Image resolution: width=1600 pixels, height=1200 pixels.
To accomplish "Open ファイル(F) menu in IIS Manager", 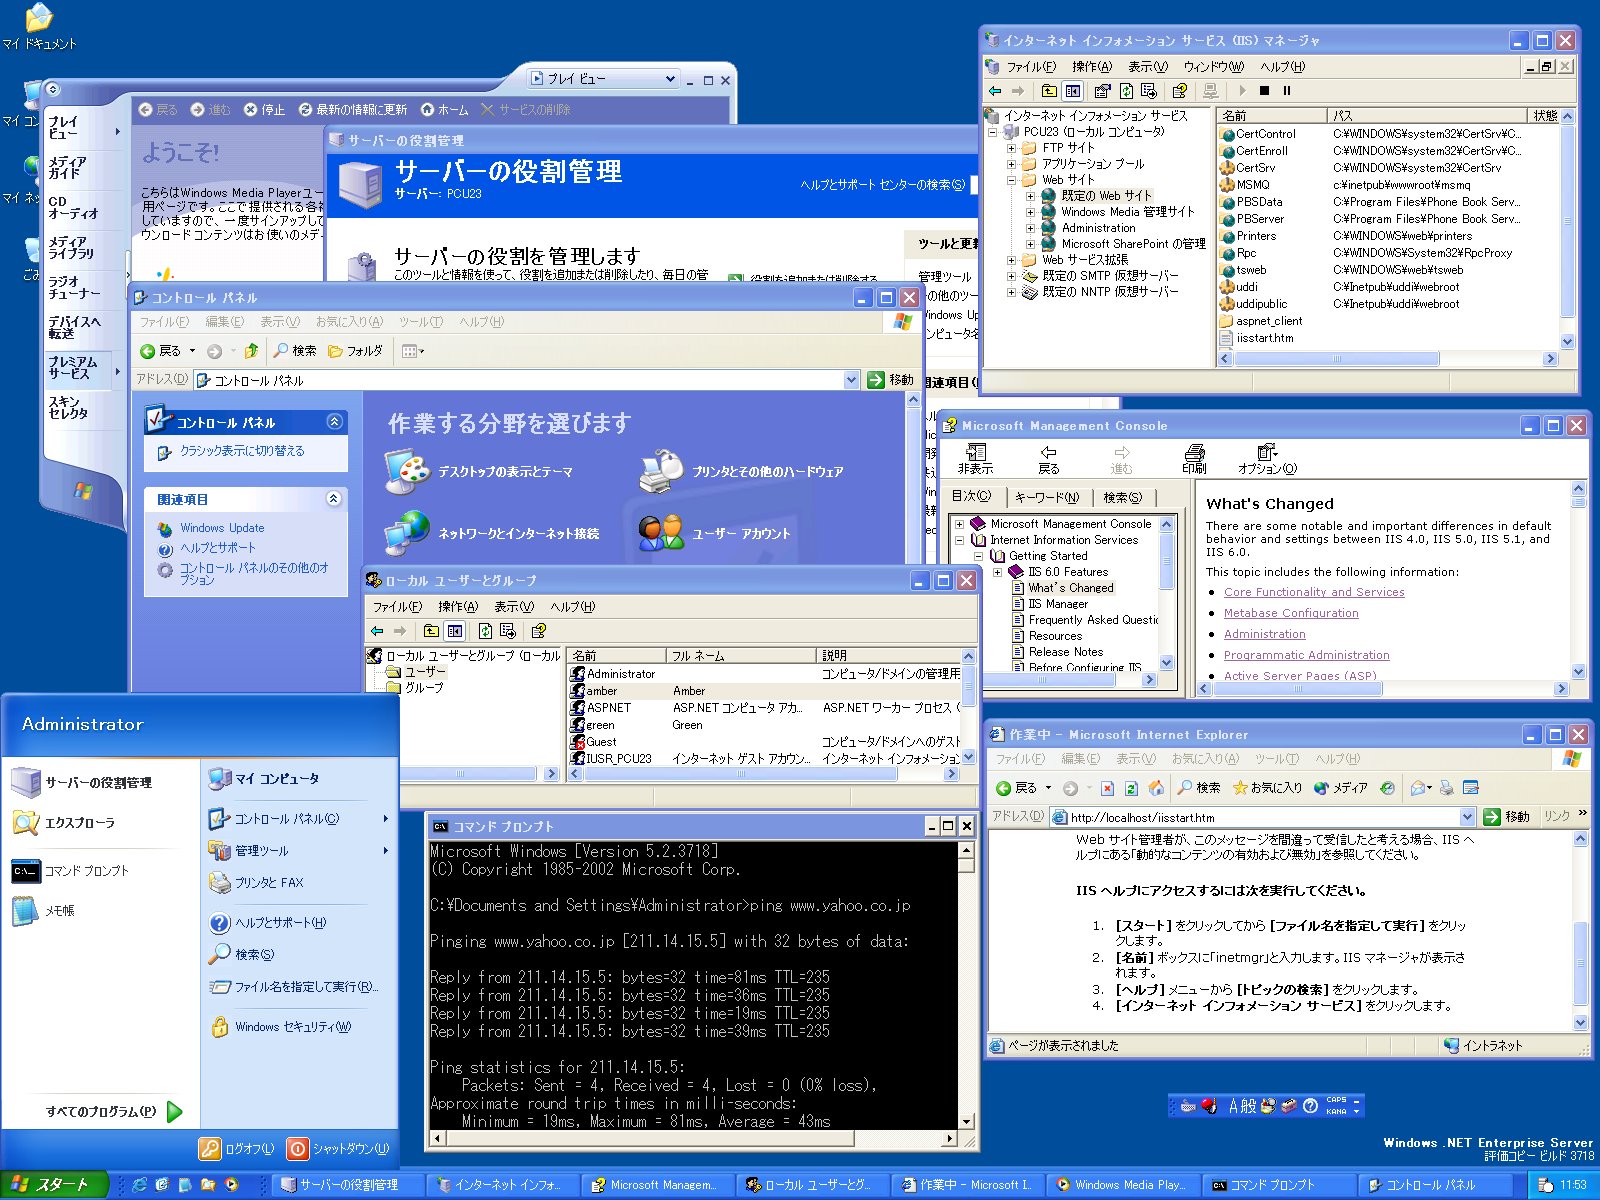I will point(1031,67).
